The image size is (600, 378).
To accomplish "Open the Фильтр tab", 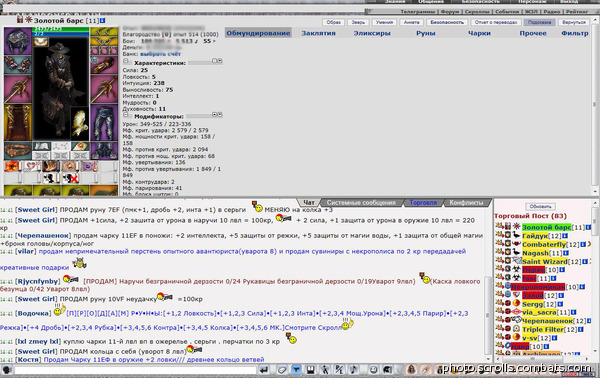I will click(x=575, y=33).
